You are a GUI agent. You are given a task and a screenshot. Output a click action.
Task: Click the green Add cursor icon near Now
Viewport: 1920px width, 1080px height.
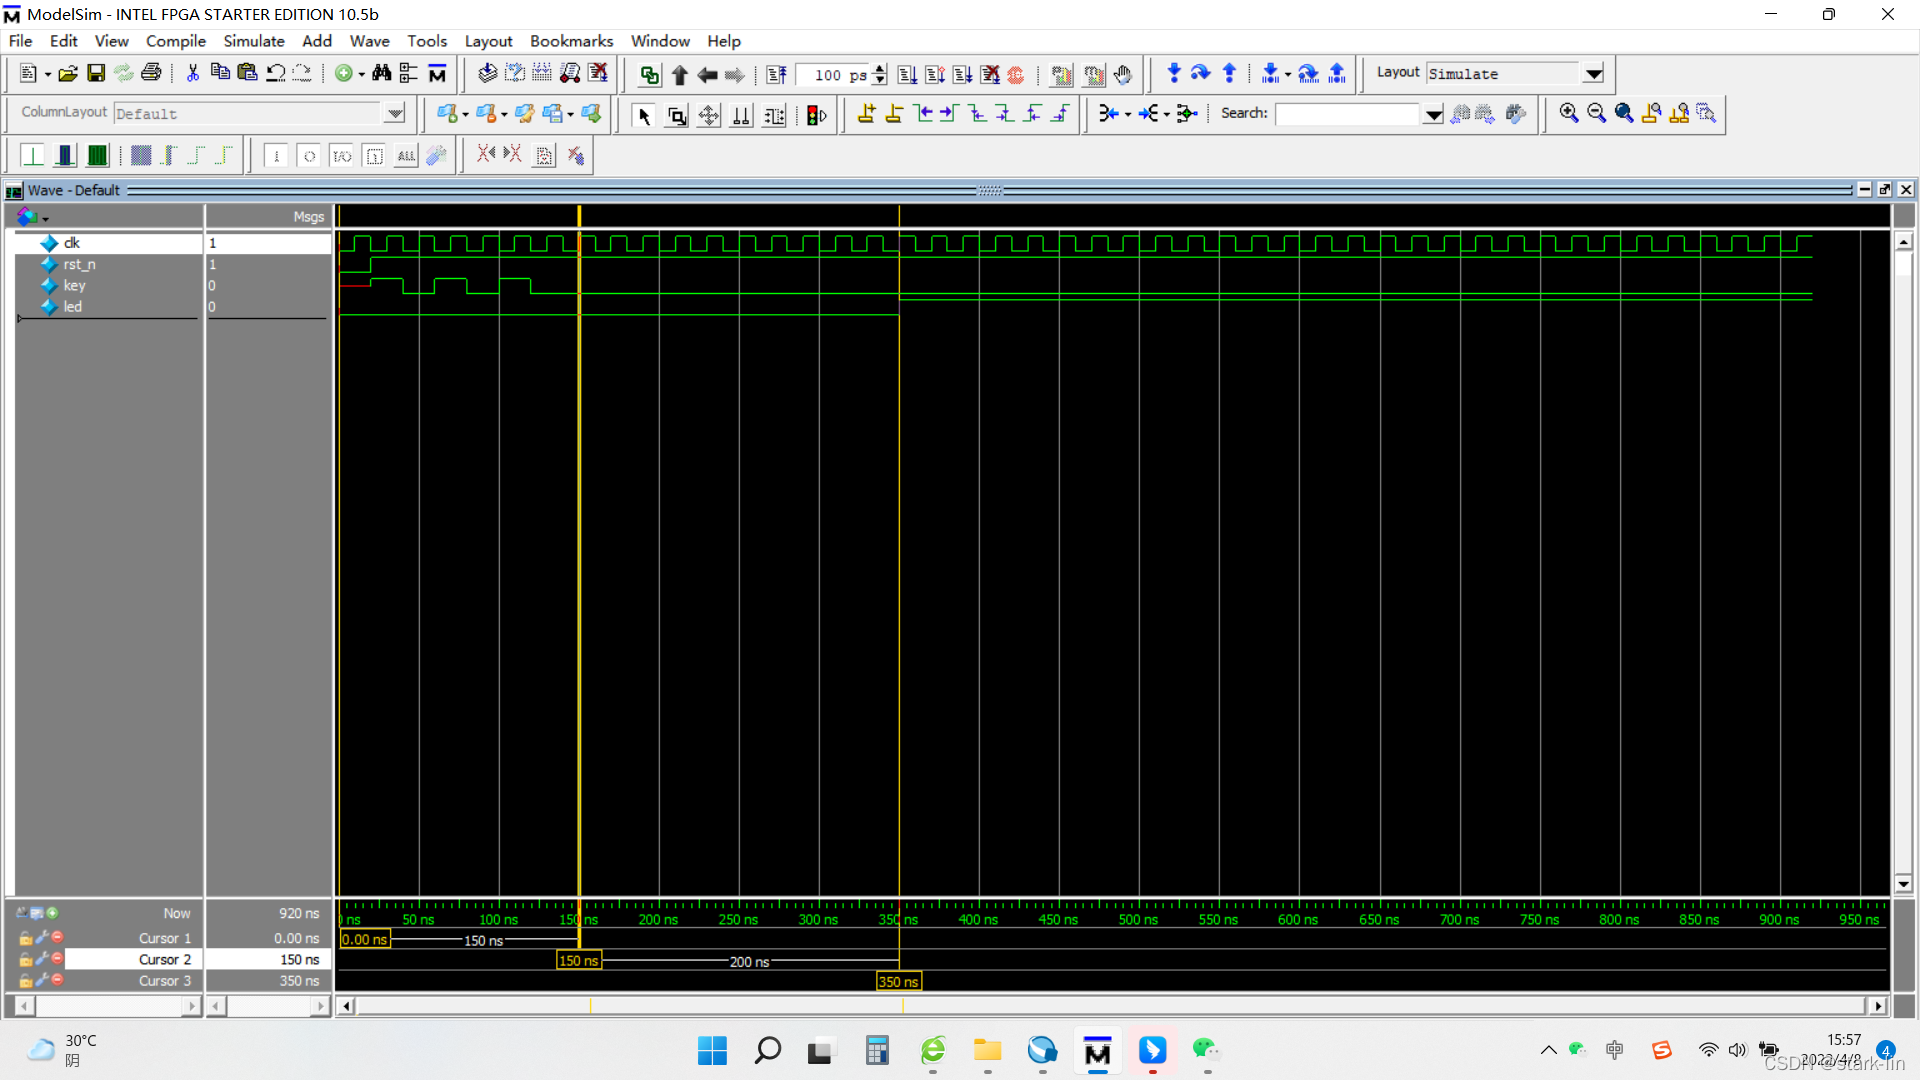tap(52, 913)
